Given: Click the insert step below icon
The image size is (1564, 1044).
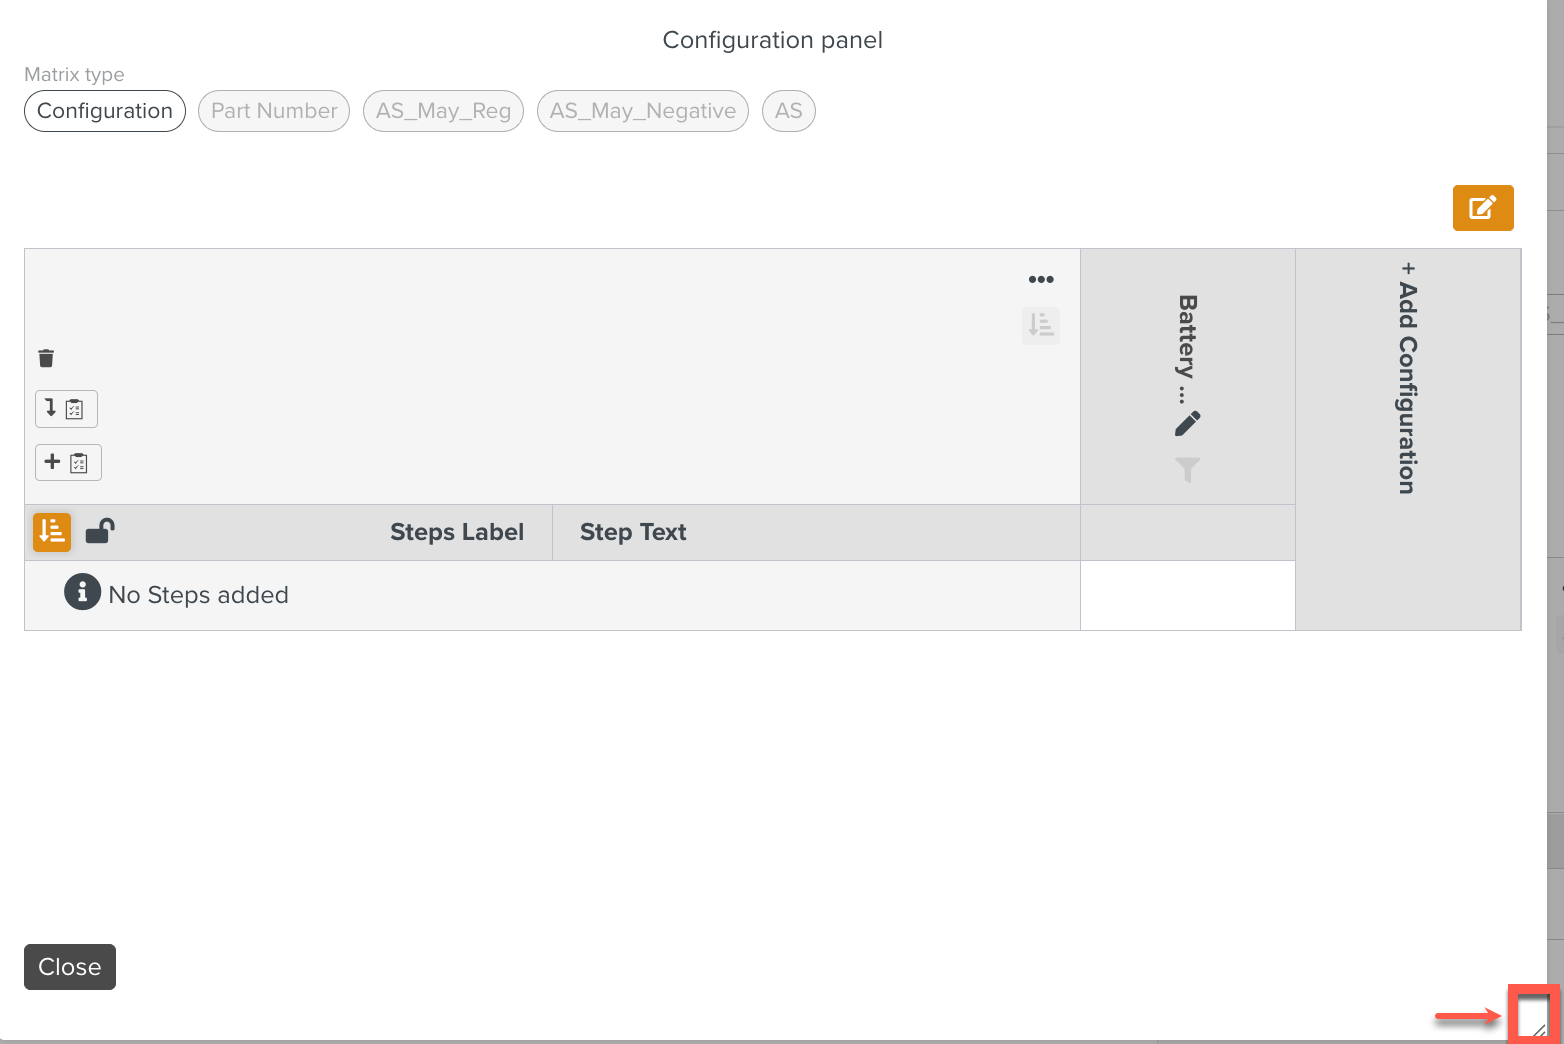Looking at the screenshot, I should coord(66,409).
